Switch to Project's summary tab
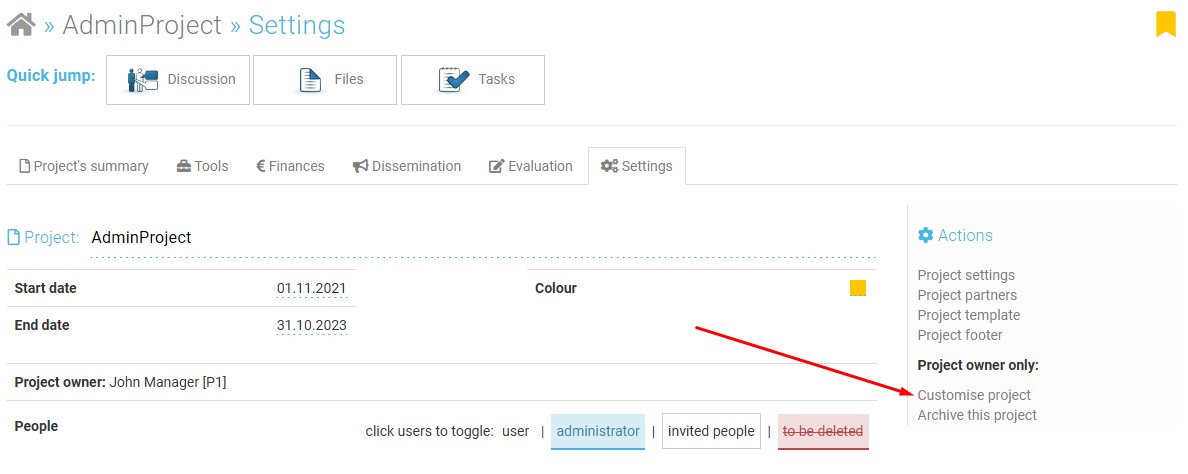 point(83,166)
